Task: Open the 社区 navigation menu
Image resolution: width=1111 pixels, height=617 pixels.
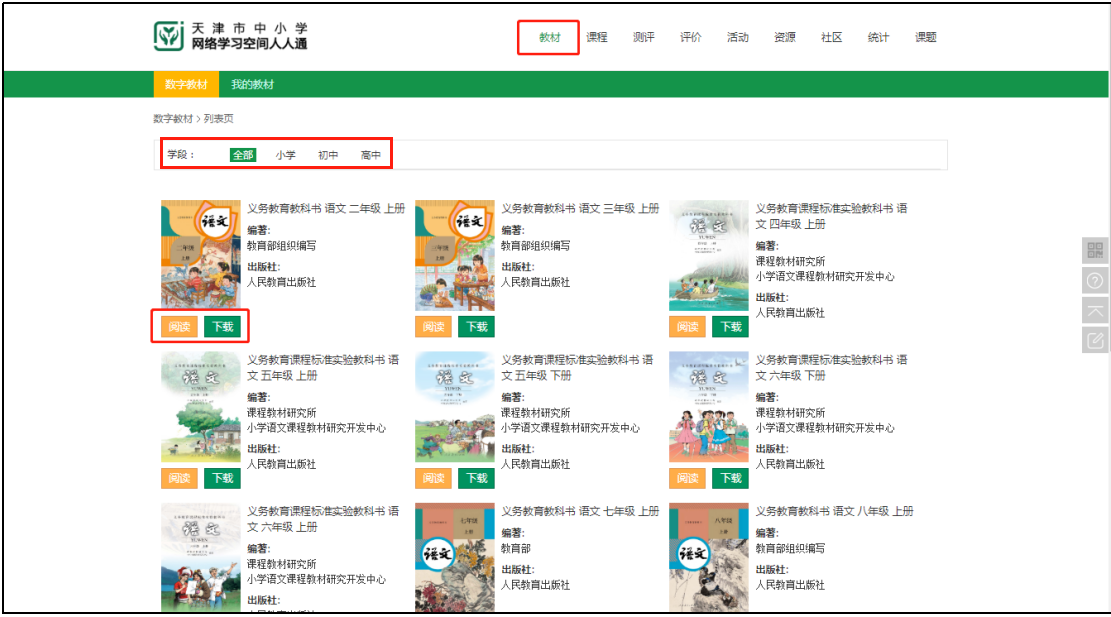Action: [832, 38]
